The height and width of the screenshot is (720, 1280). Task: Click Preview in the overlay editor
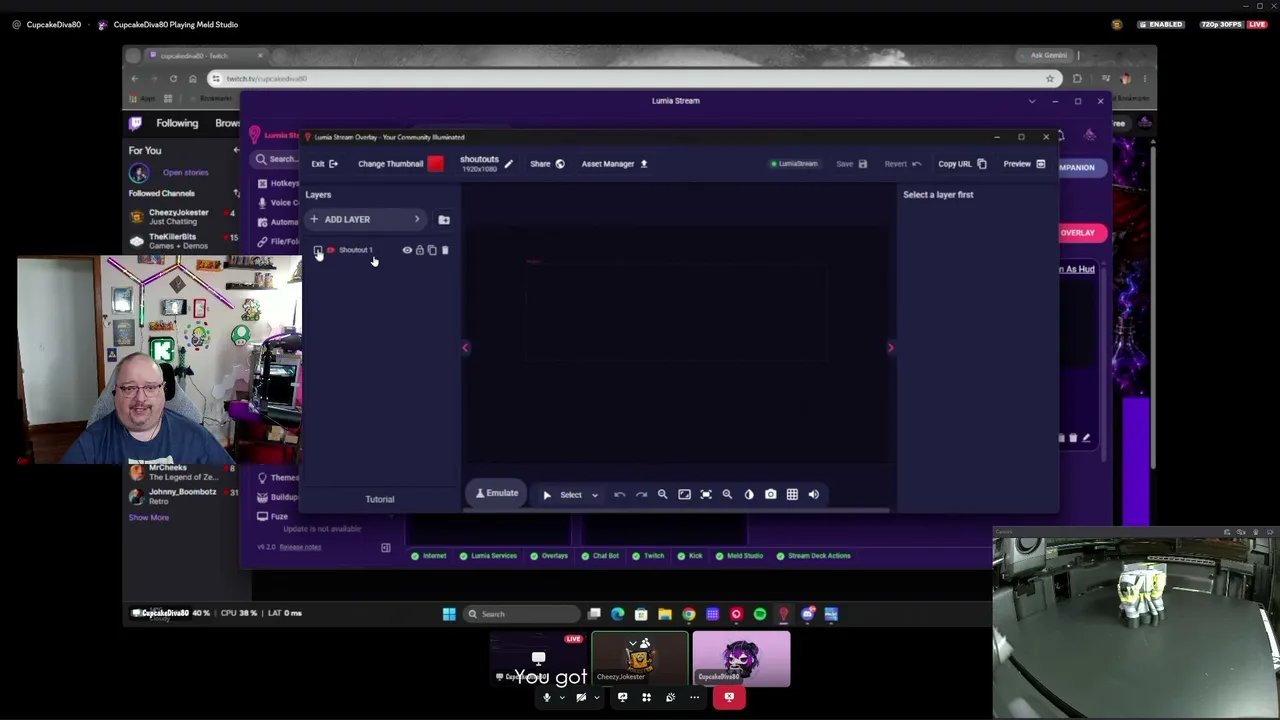click(x=1024, y=164)
